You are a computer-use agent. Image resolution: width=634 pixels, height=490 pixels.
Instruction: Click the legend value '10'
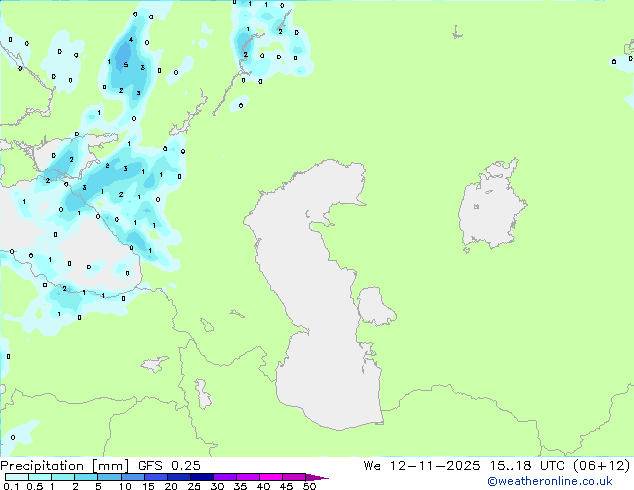pos(125,486)
